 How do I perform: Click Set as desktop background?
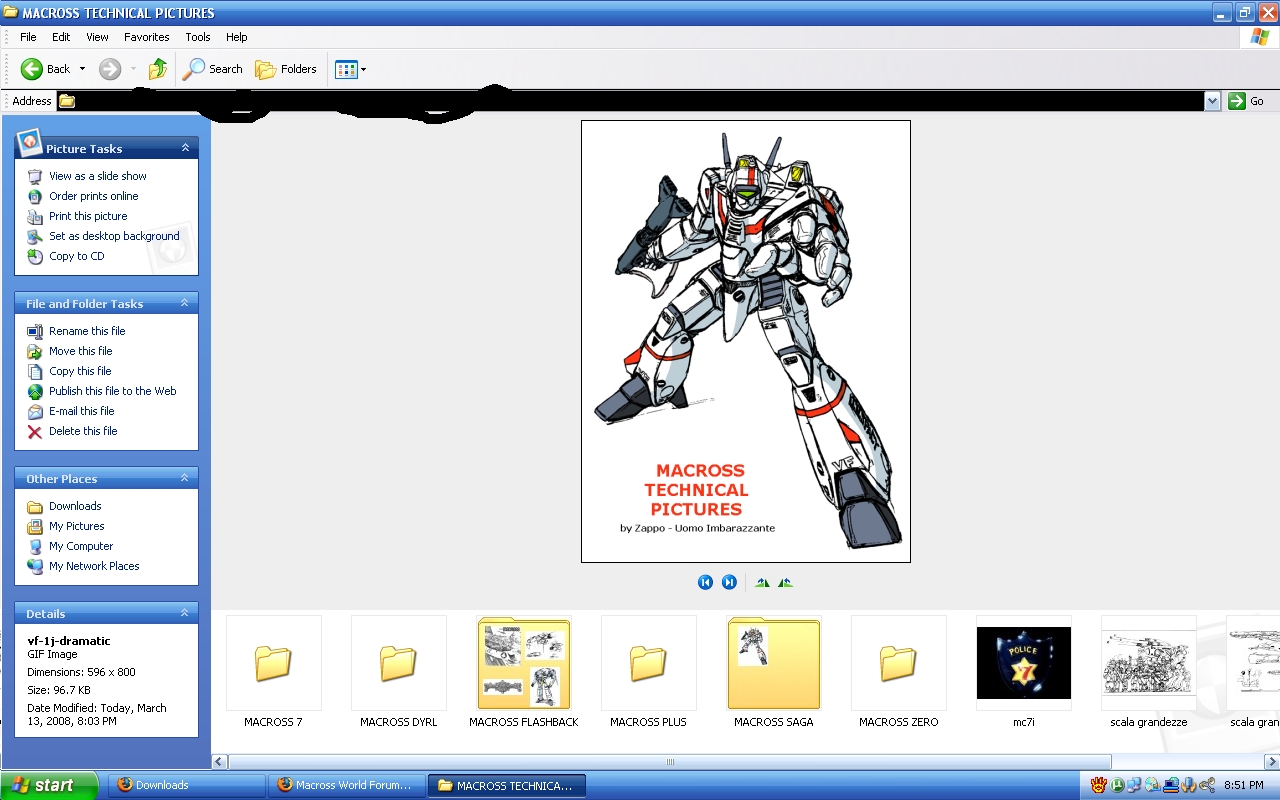pos(114,236)
